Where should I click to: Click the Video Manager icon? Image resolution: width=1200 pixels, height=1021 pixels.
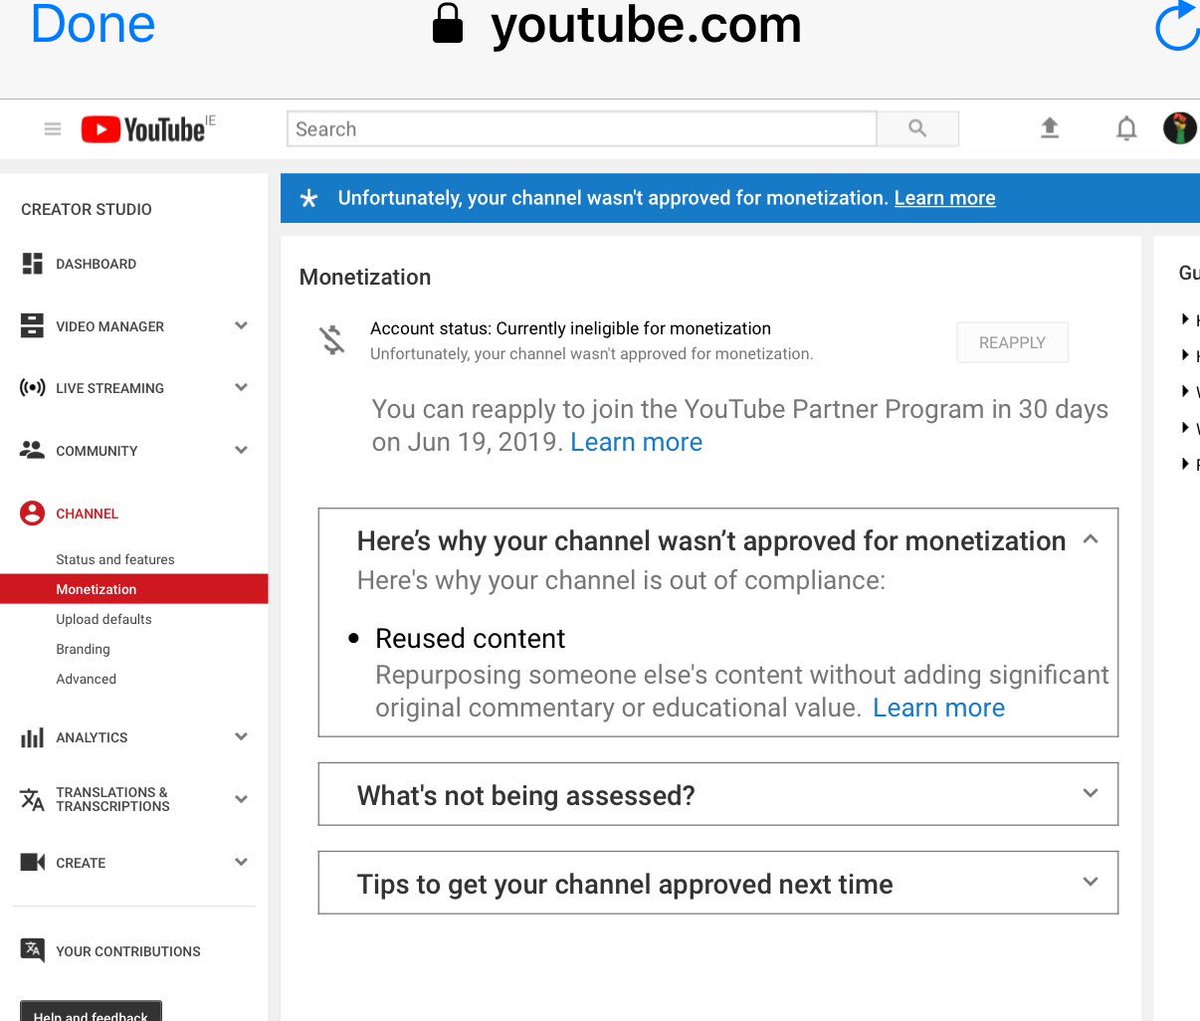click(x=32, y=325)
